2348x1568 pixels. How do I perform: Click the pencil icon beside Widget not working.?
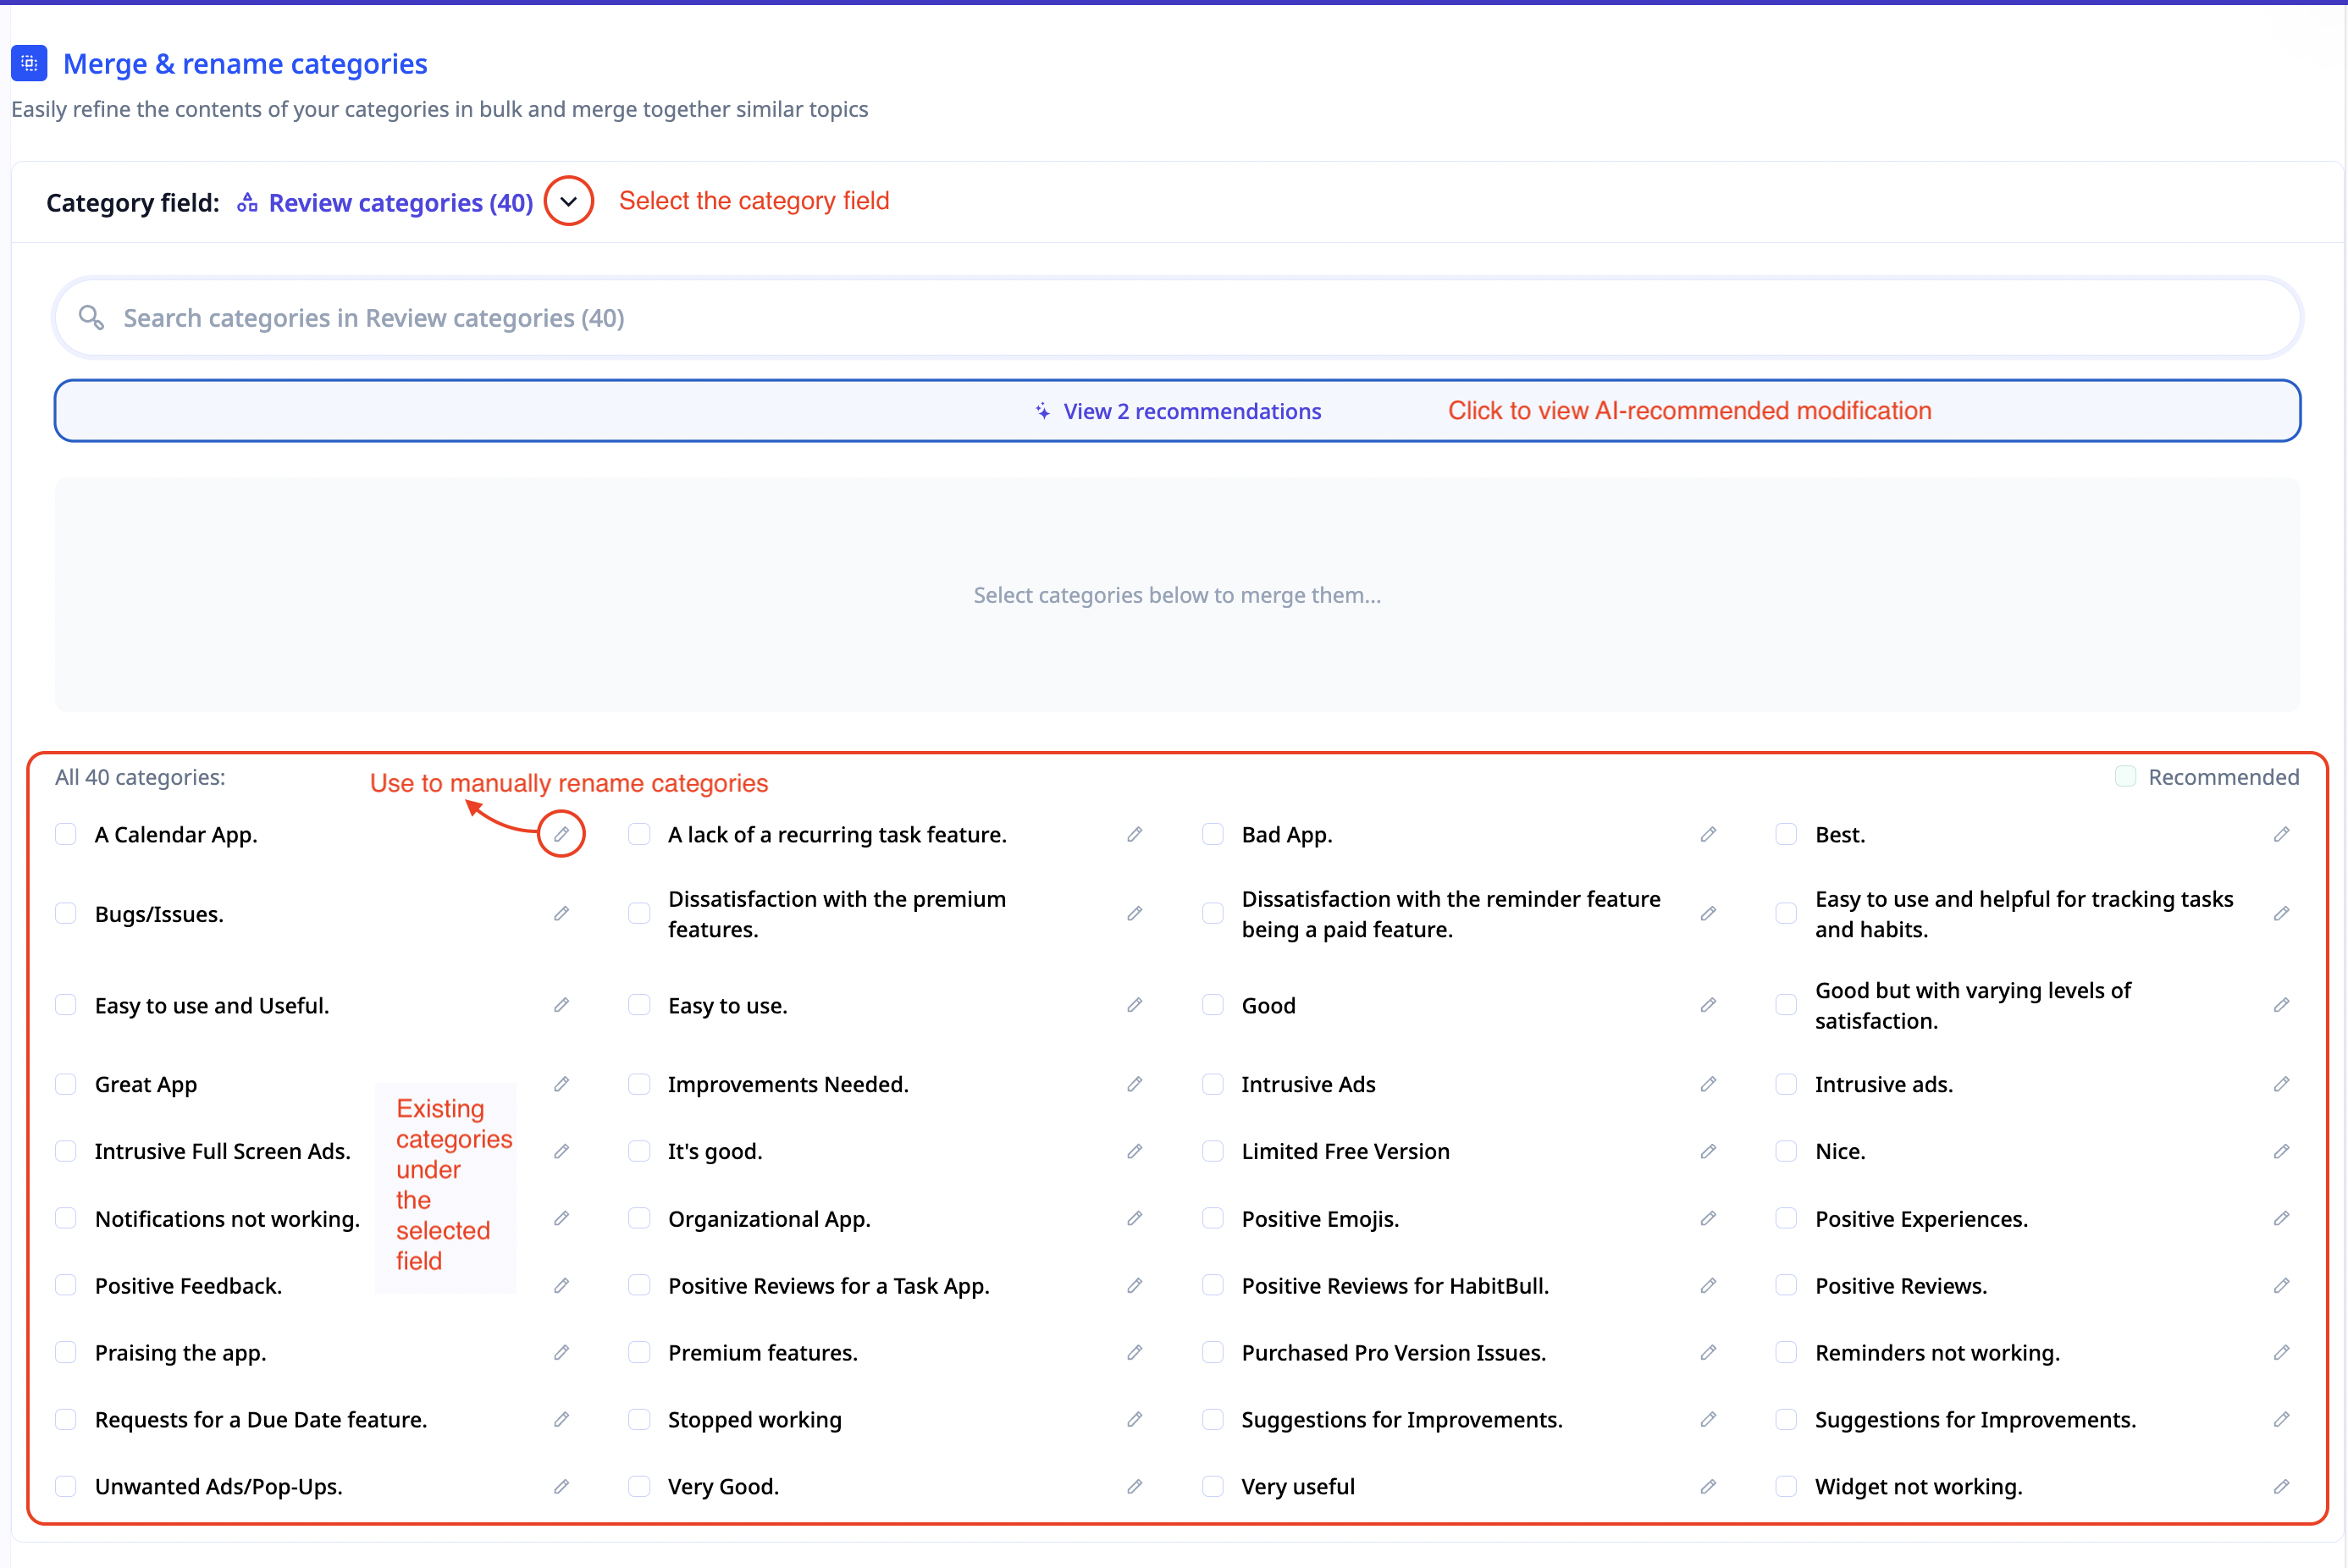(x=2281, y=1486)
